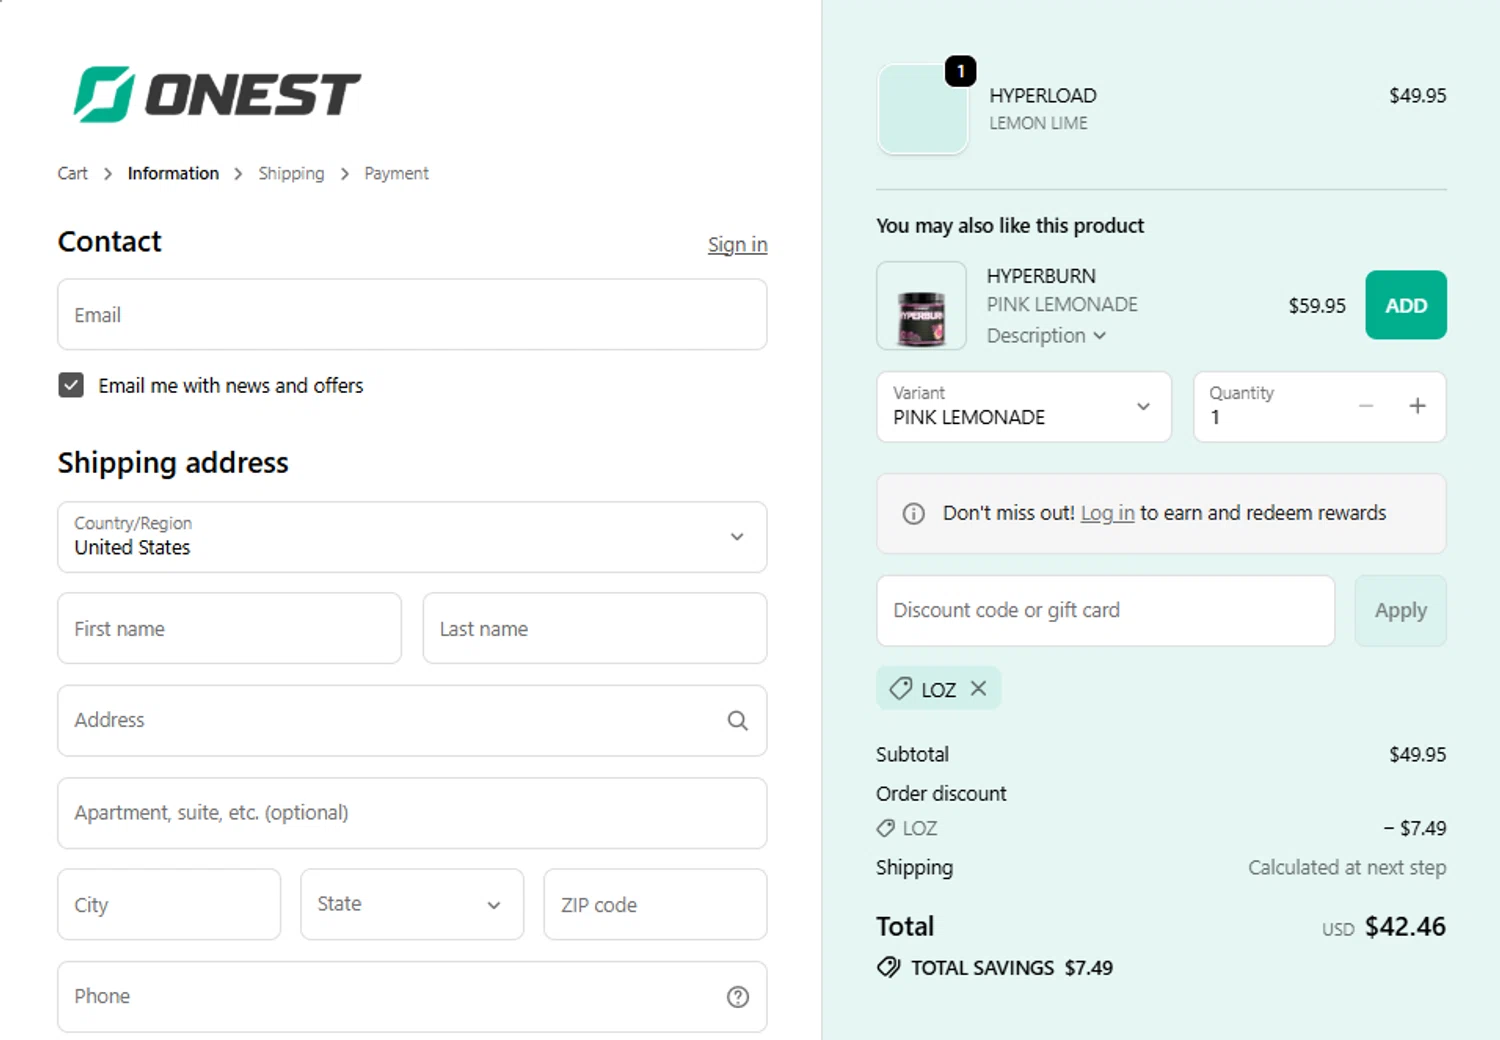Open the State dropdown
1500x1040 pixels.
[412, 904]
